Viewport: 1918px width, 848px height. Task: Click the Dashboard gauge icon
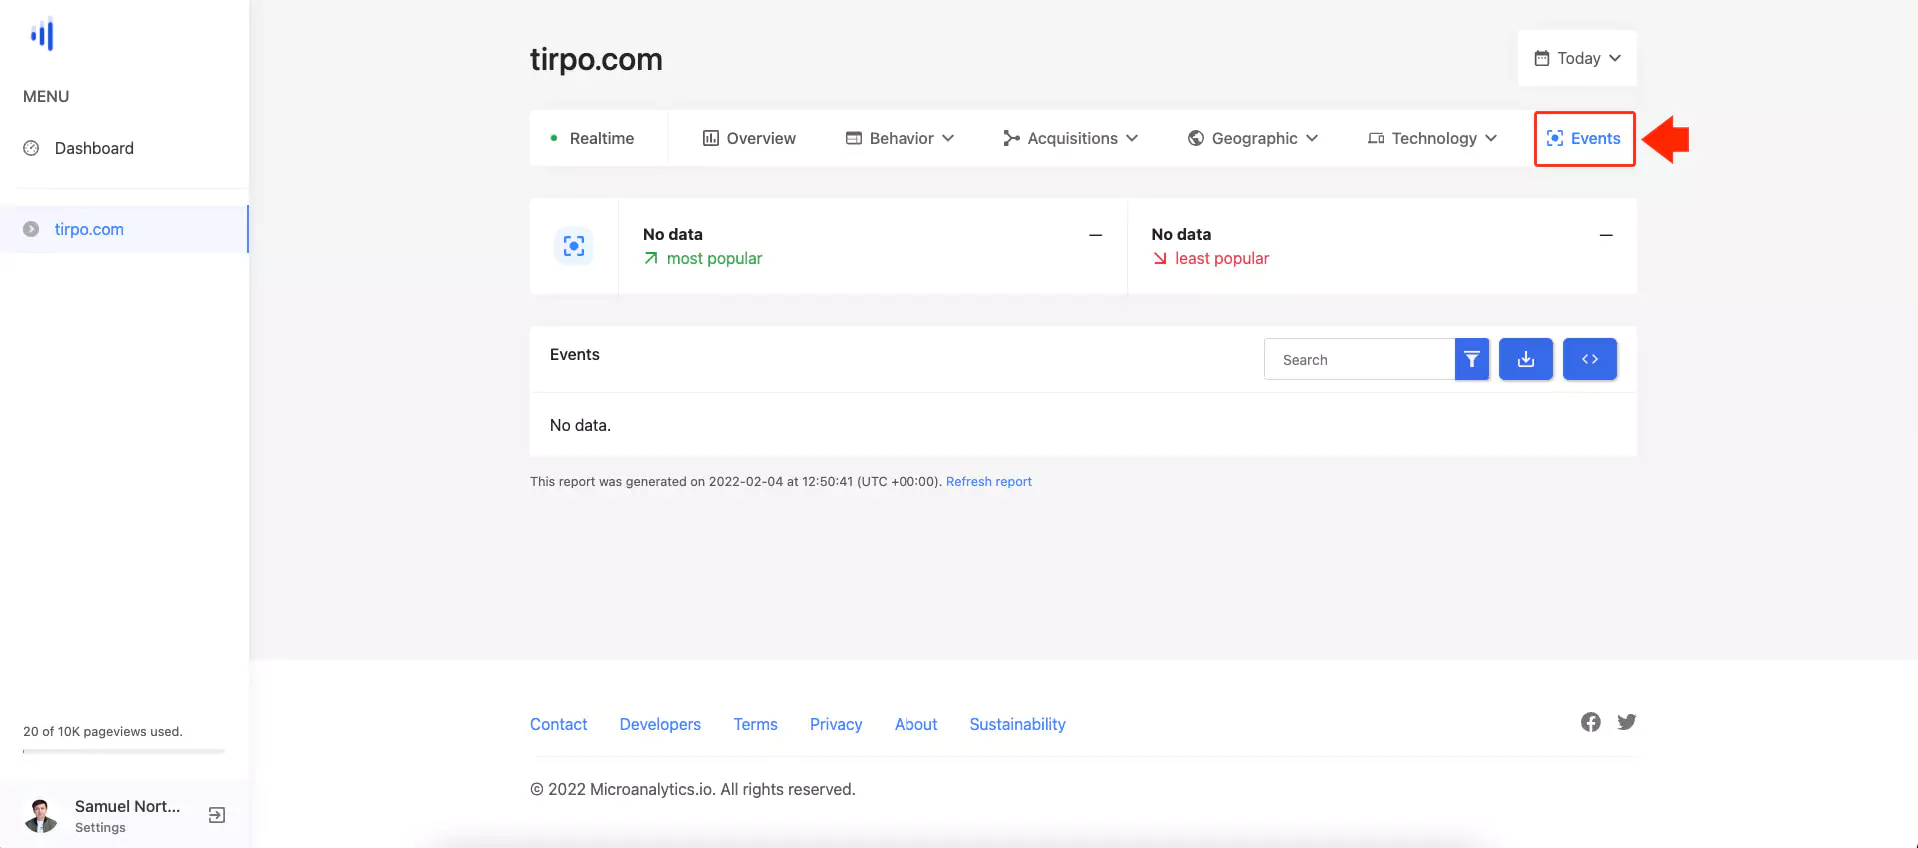click(31, 148)
